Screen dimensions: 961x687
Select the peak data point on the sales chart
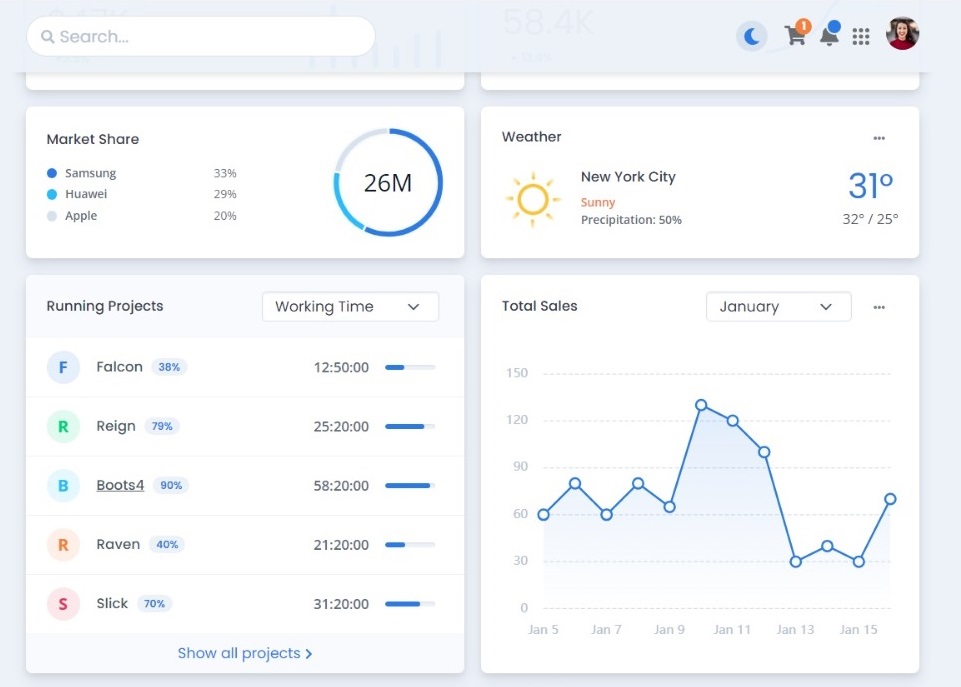[701, 405]
